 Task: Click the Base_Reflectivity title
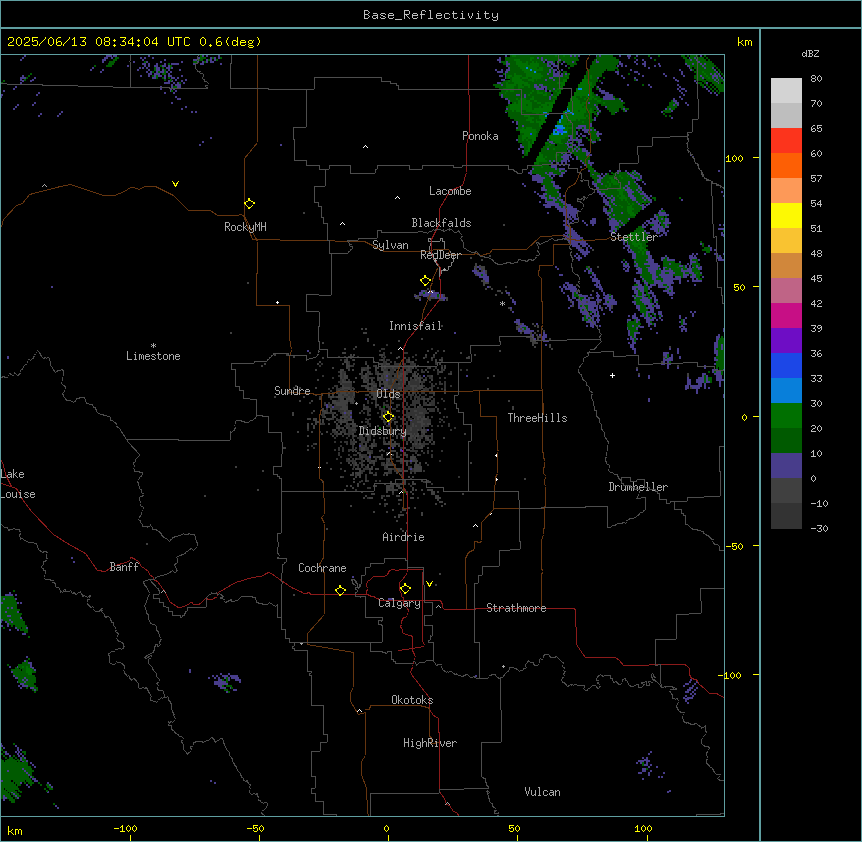coord(431,15)
